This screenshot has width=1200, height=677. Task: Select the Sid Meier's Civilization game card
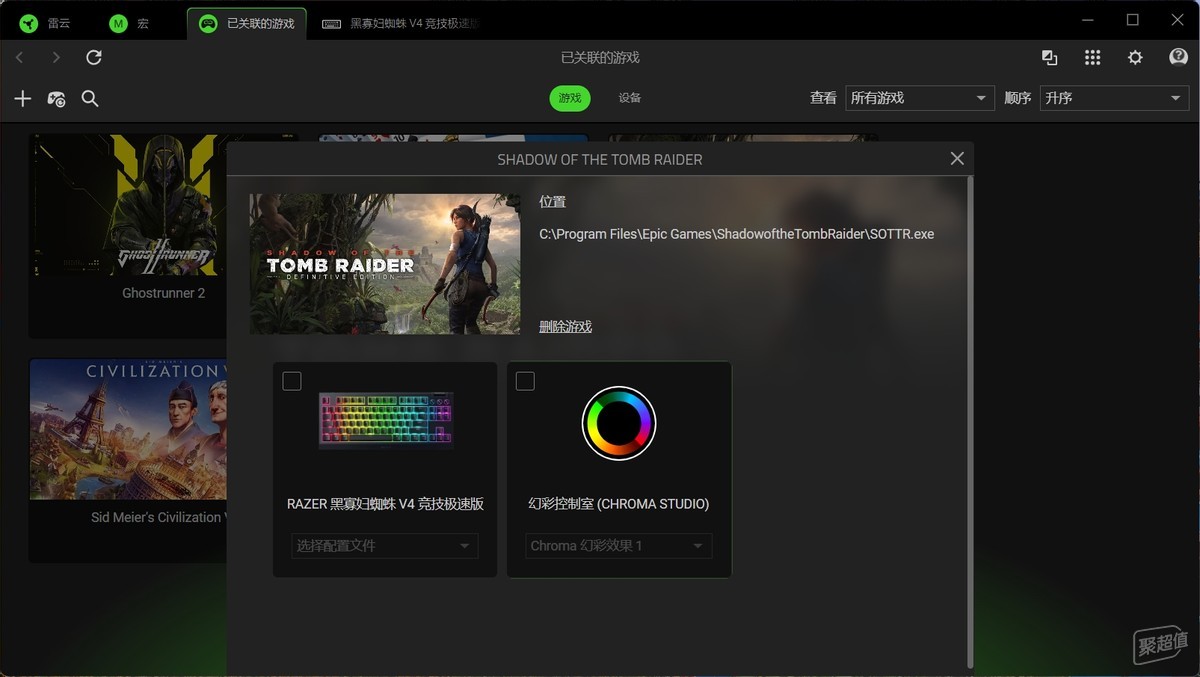tap(128, 460)
